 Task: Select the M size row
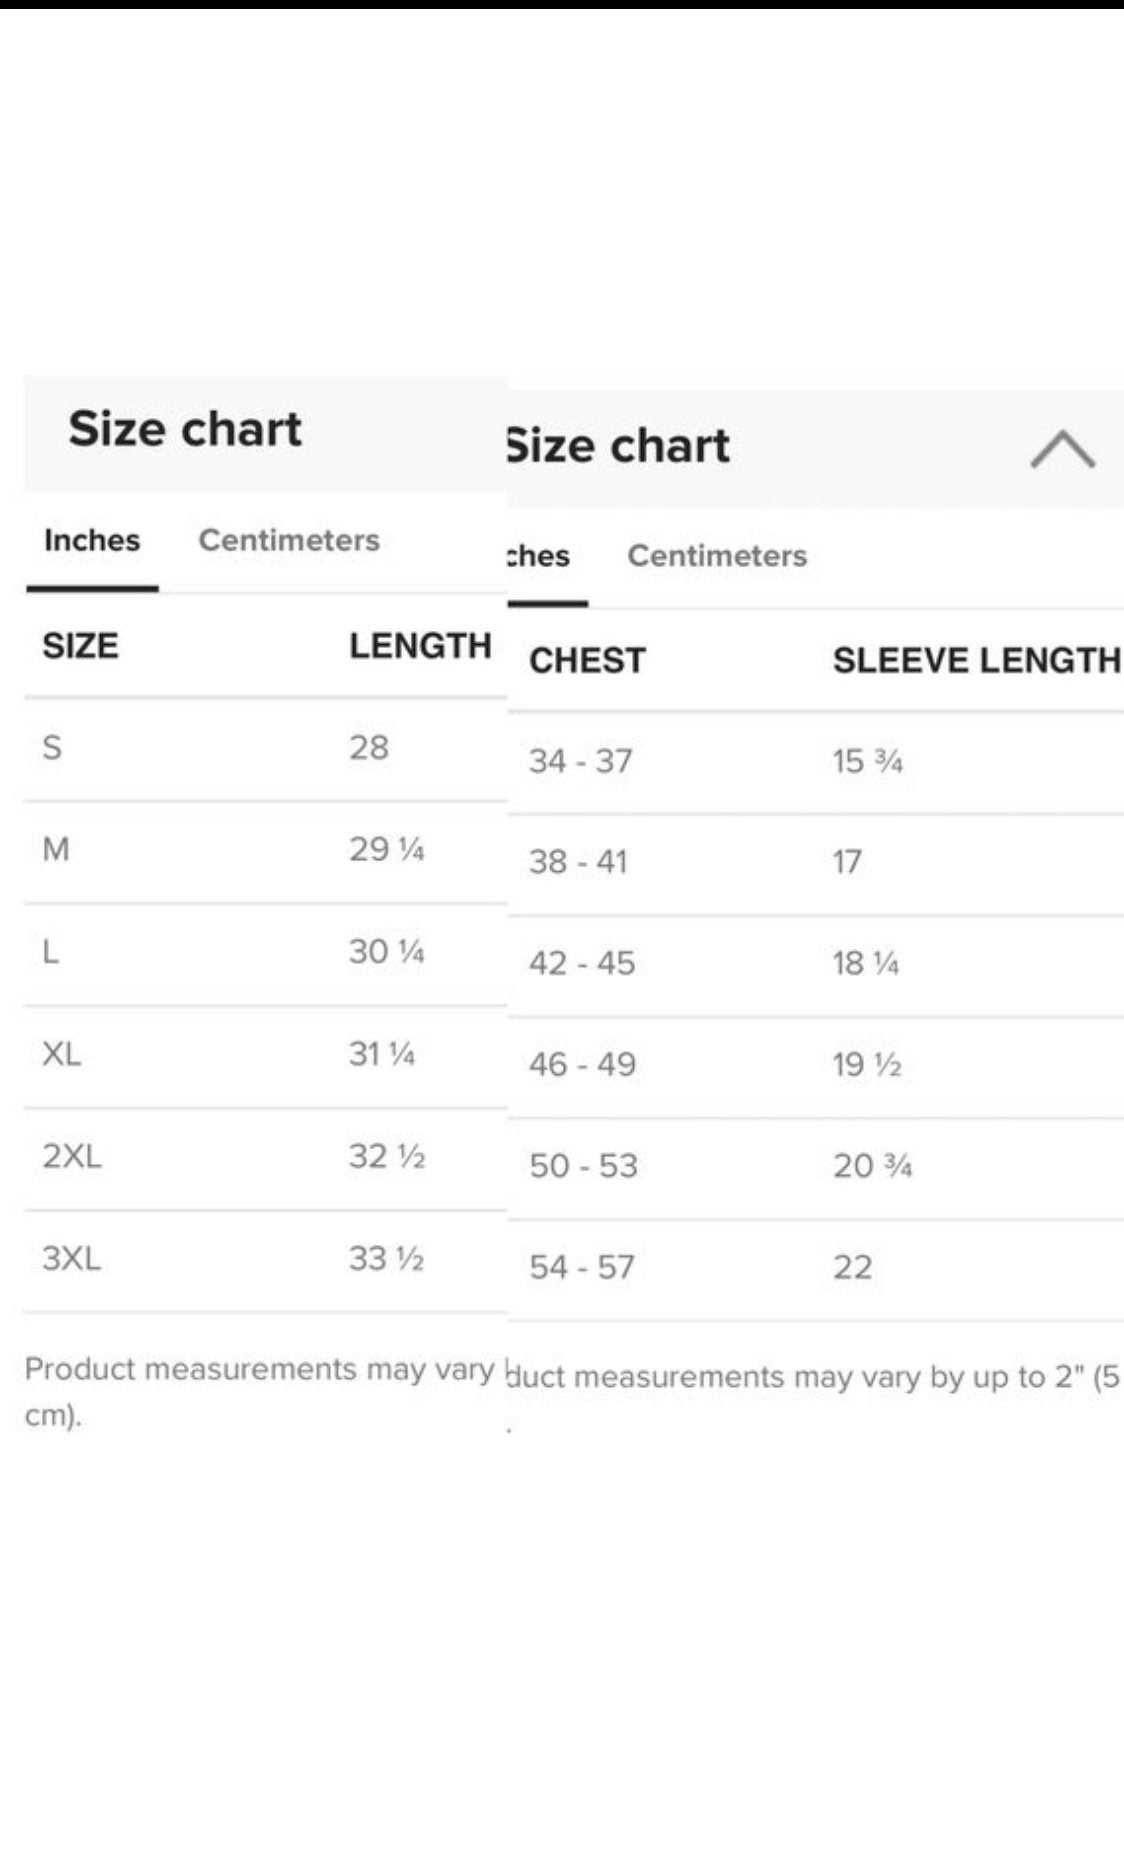pos(265,850)
